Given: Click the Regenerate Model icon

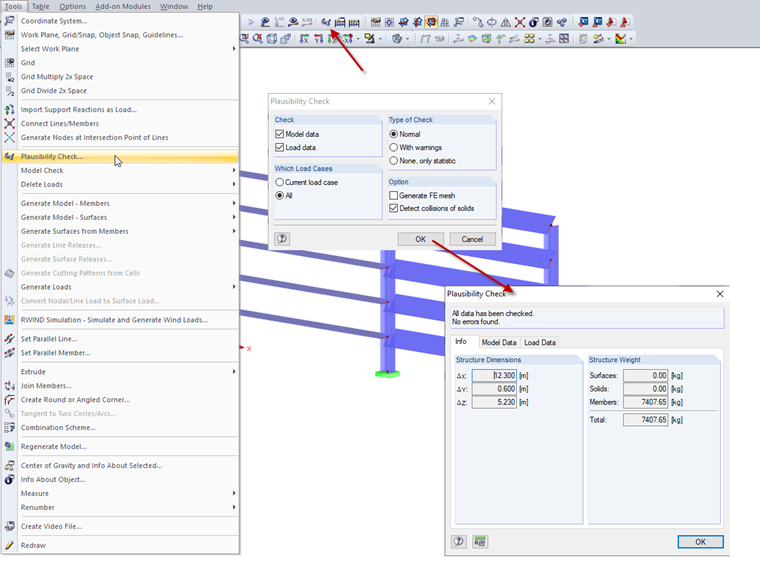Looking at the screenshot, I should click(9, 446).
